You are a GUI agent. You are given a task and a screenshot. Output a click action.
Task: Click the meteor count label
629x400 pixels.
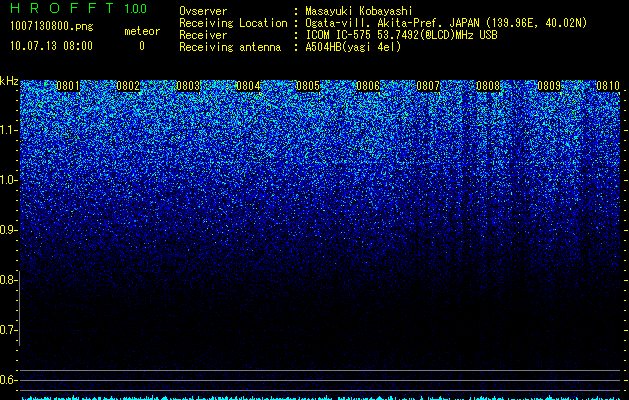click(142, 31)
